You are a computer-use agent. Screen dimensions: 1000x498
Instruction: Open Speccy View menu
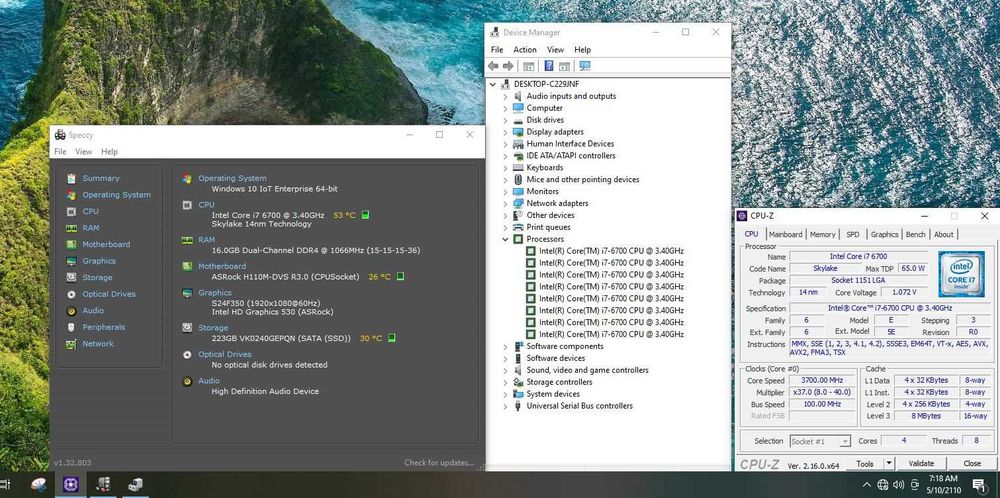click(84, 152)
